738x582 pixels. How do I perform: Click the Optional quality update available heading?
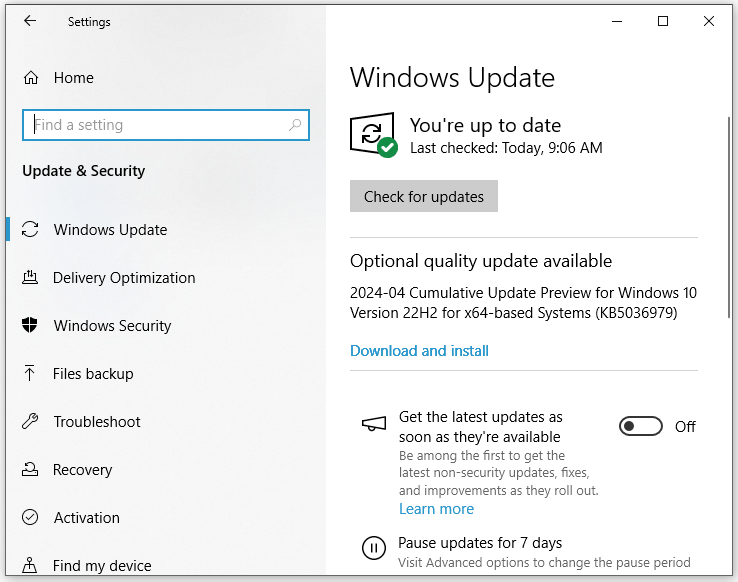(x=481, y=261)
